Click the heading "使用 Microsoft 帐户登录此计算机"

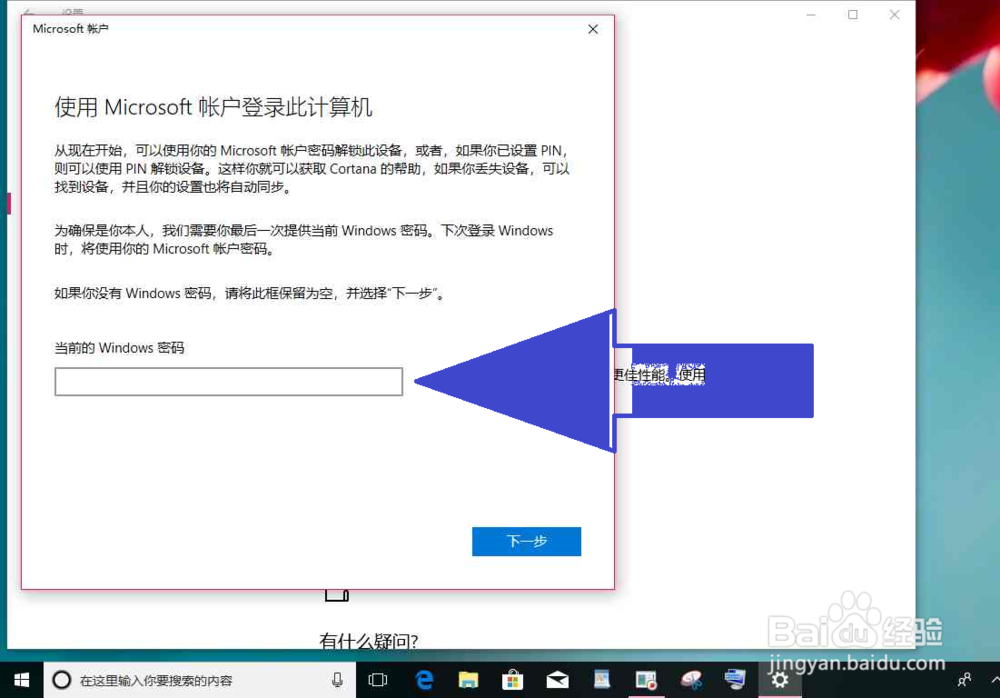click(213, 107)
